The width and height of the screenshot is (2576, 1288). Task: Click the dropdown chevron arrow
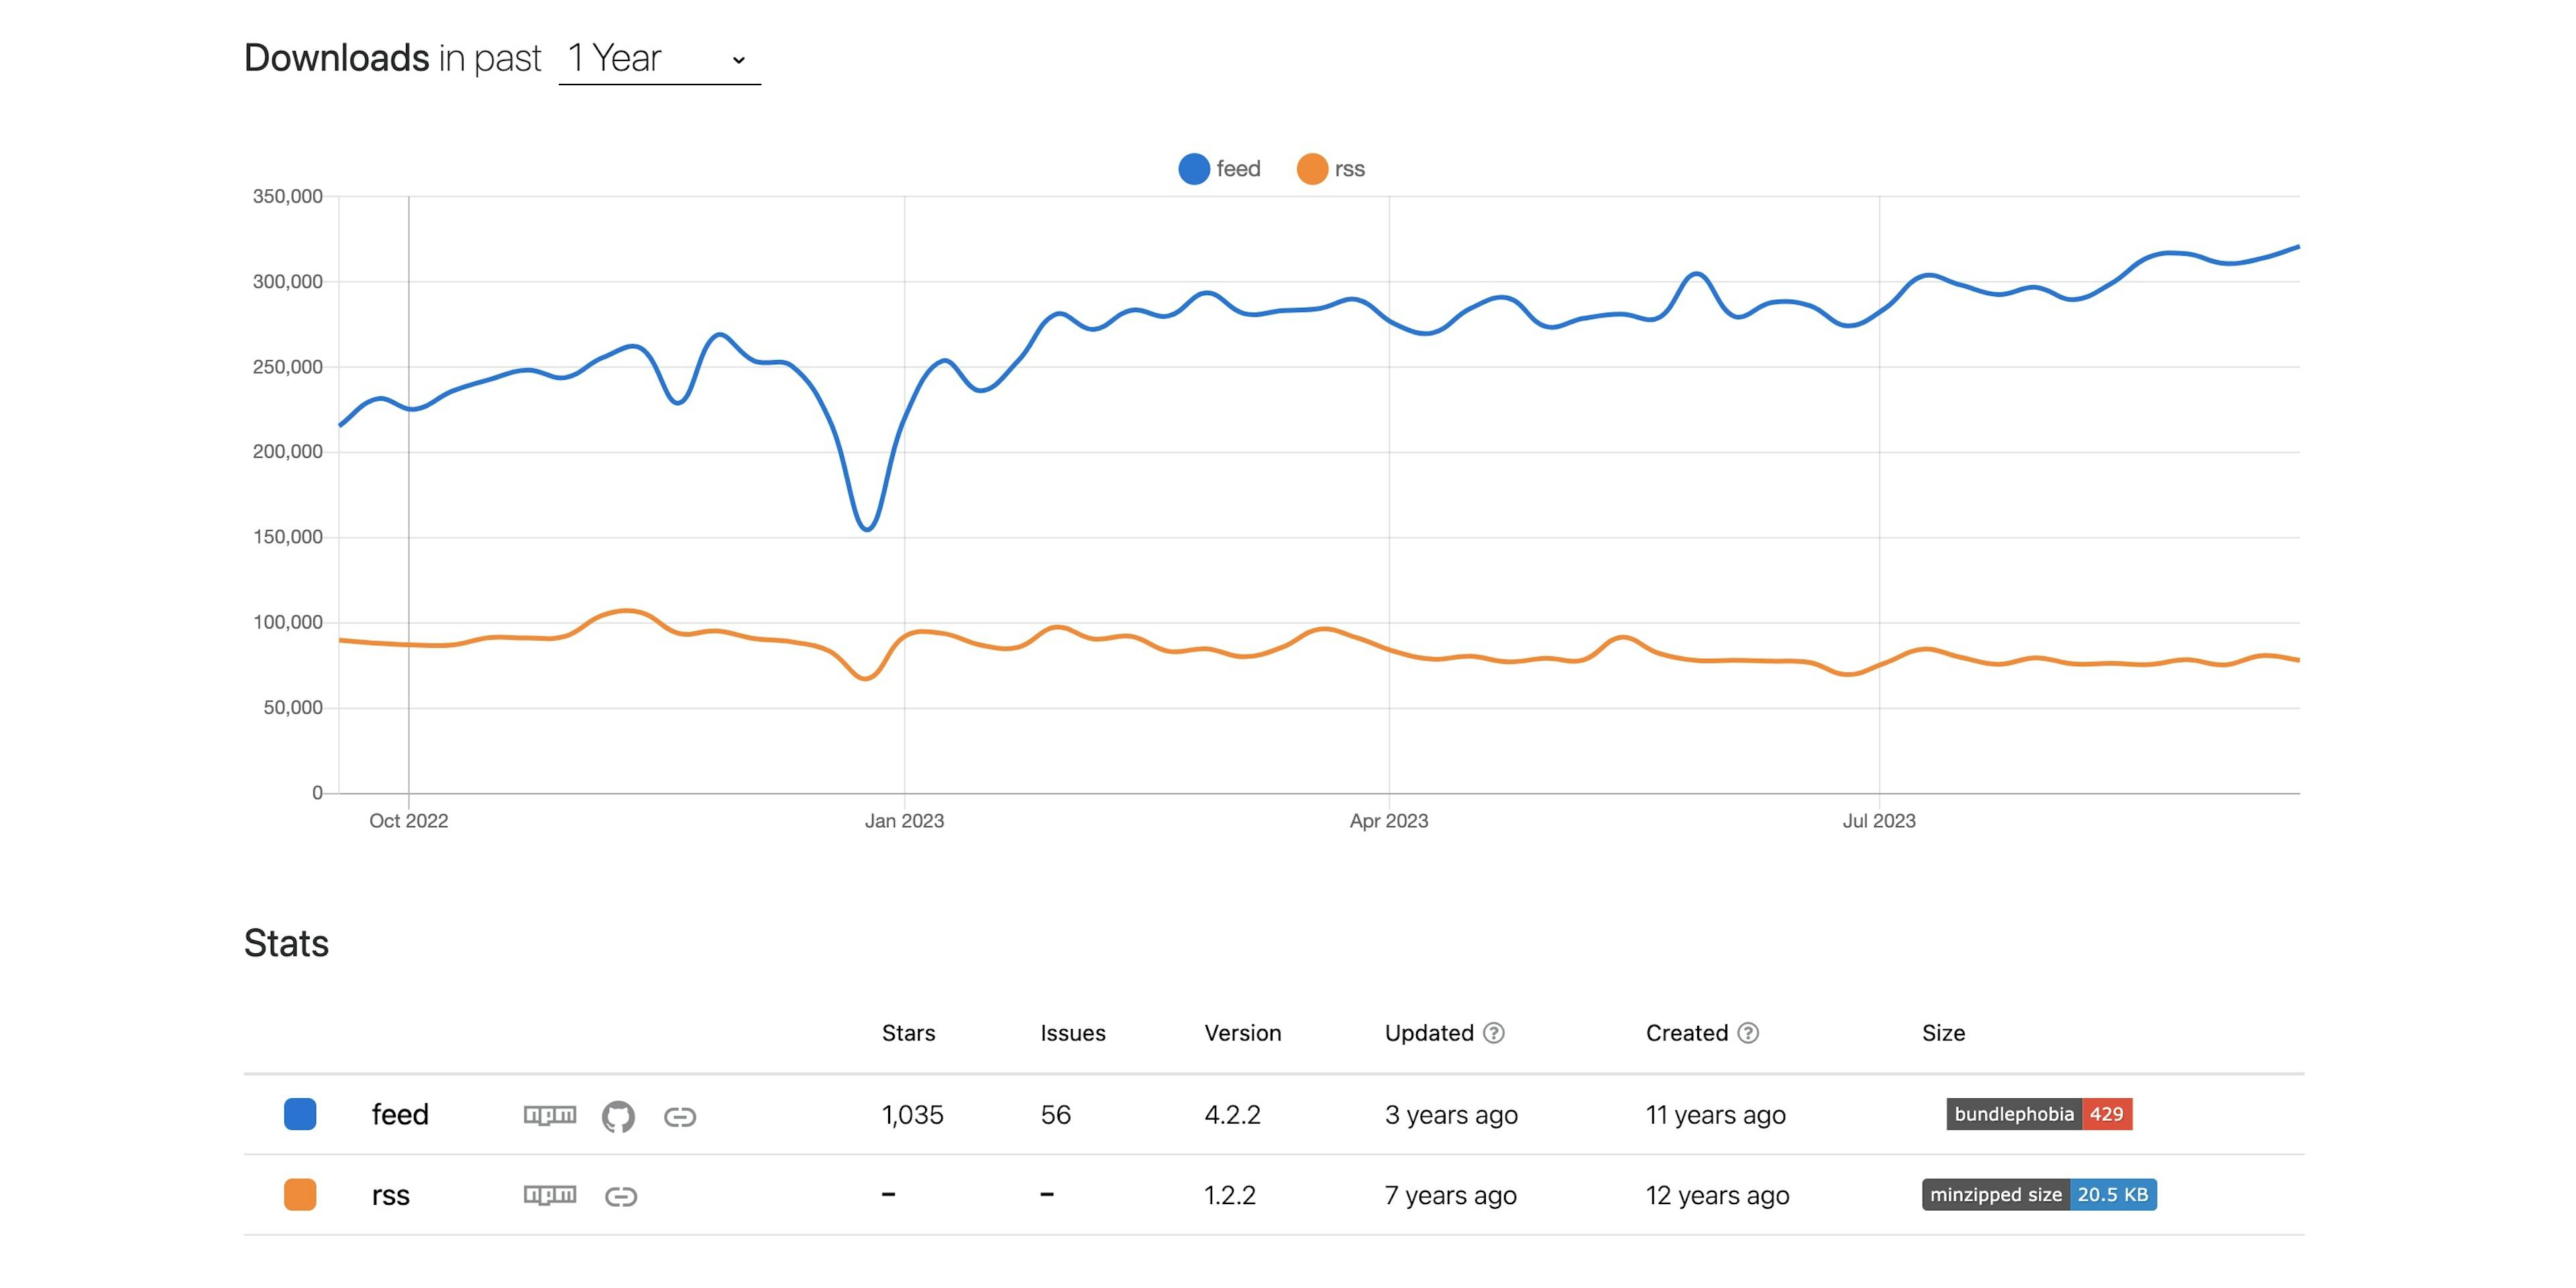click(x=739, y=60)
